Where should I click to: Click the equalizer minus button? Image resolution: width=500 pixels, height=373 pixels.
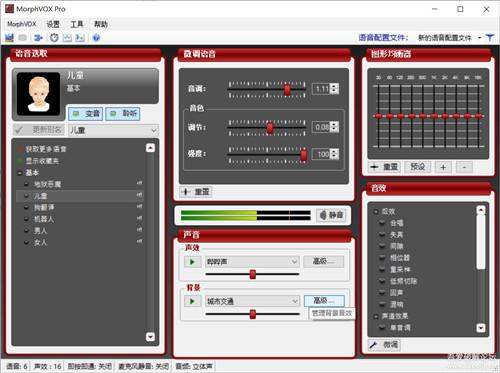click(x=464, y=167)
